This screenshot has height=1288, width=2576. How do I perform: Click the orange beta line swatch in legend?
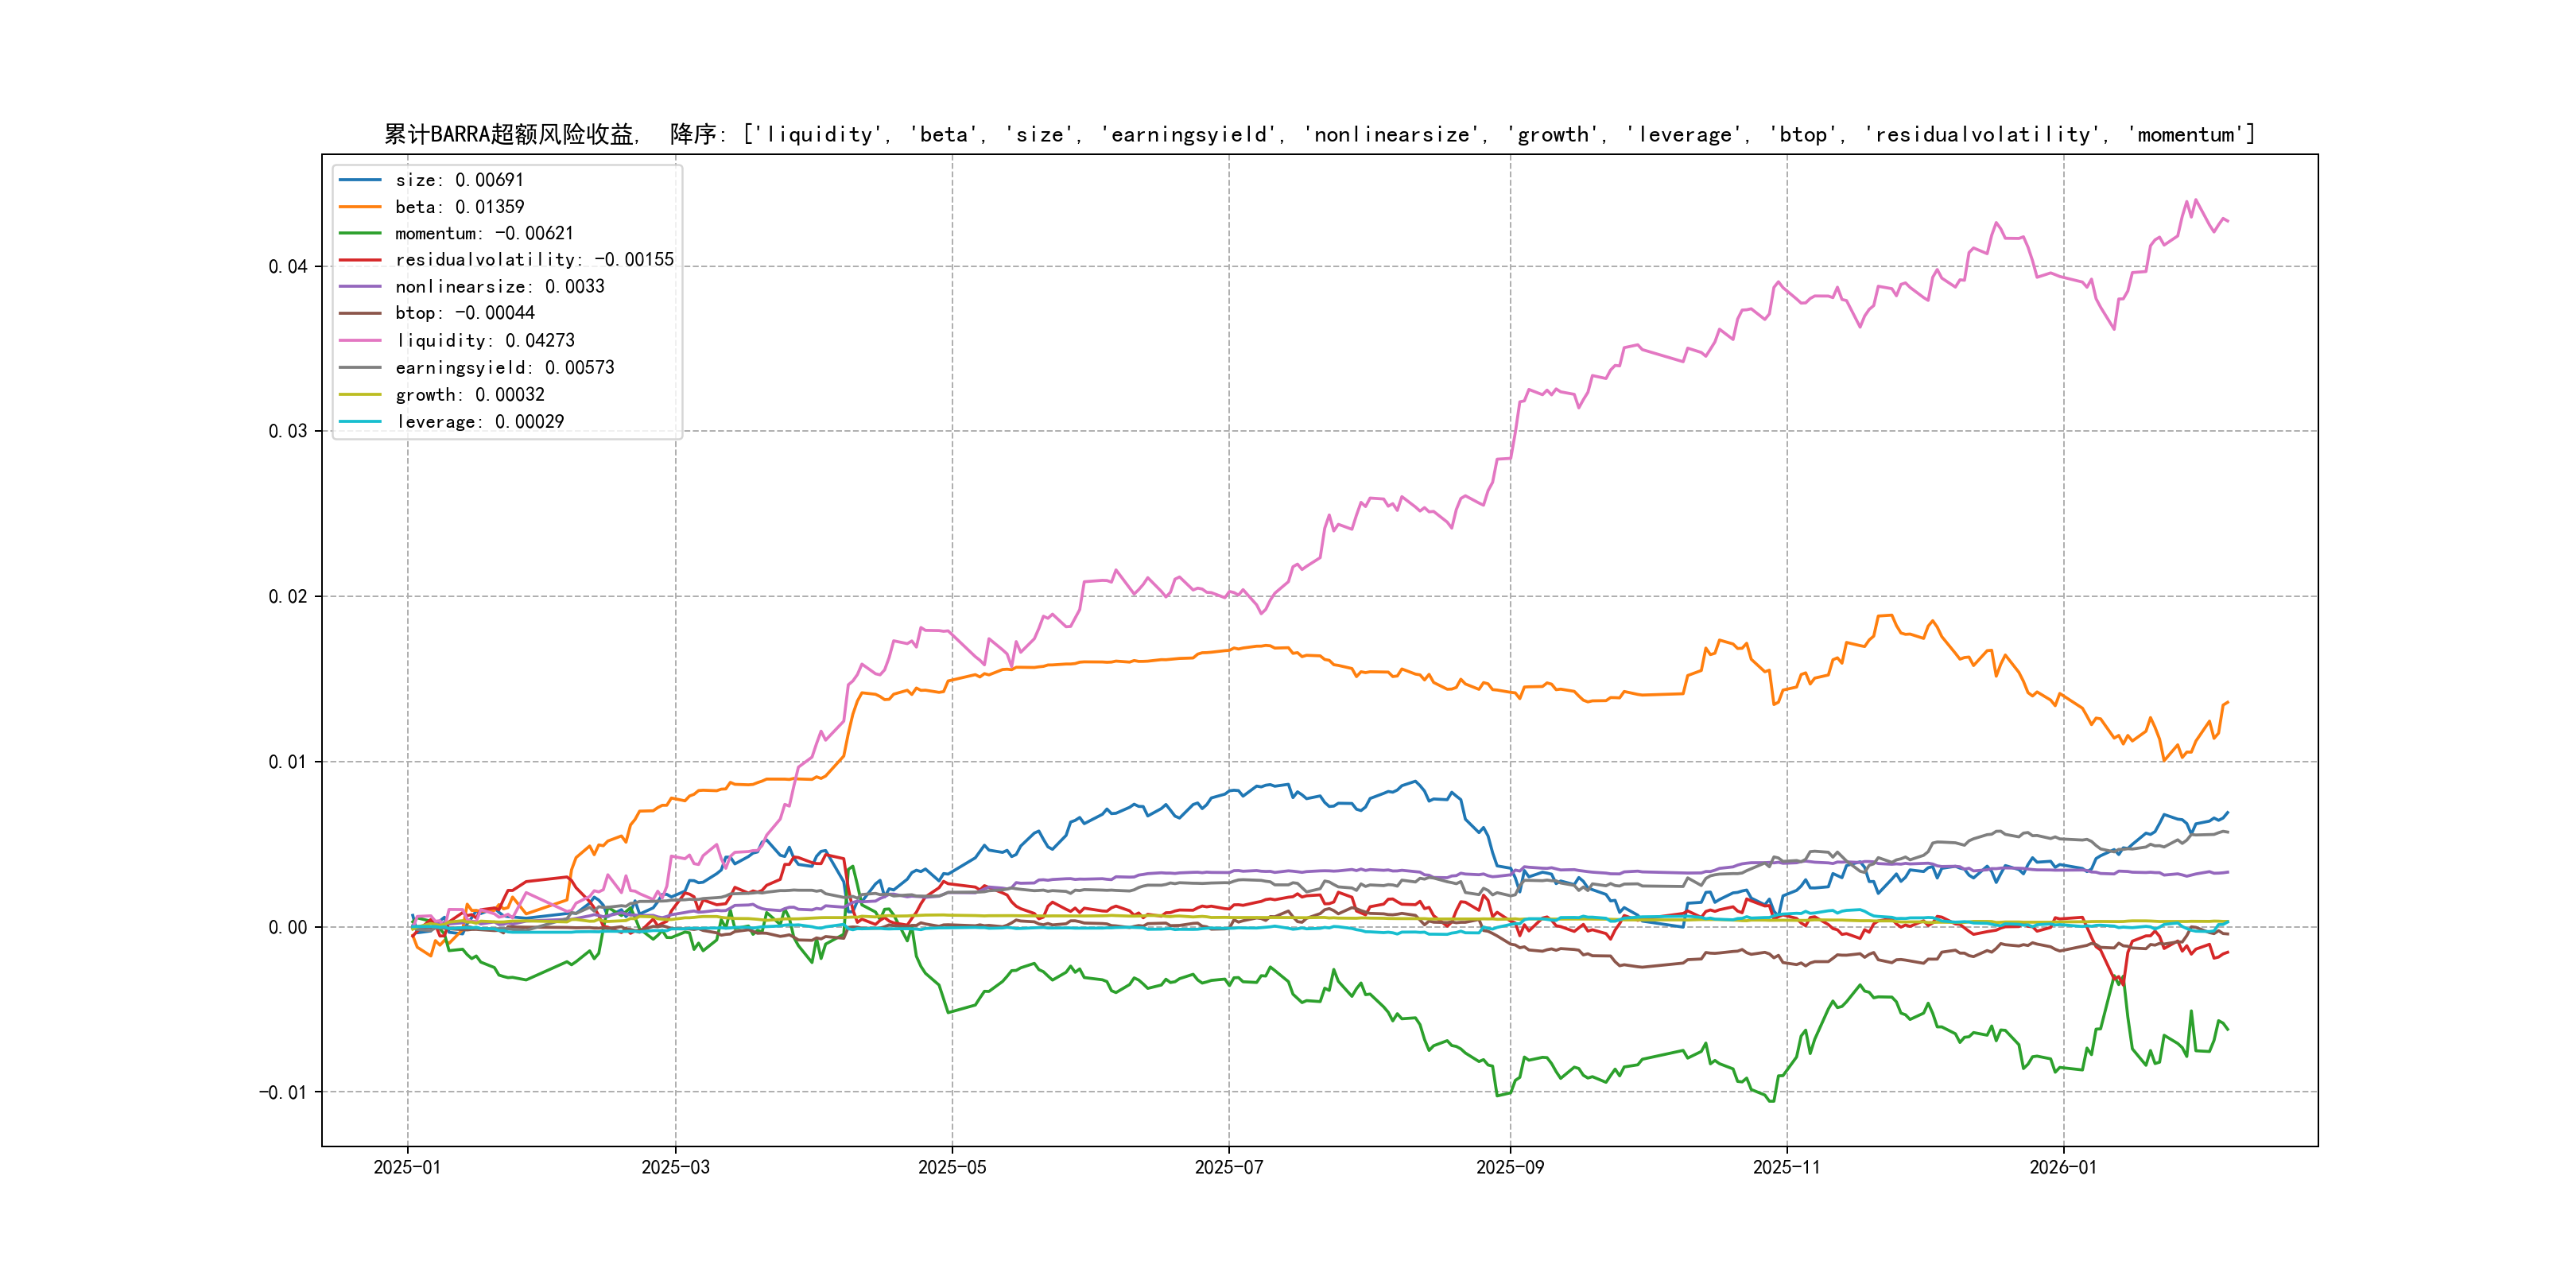(360, 207)
